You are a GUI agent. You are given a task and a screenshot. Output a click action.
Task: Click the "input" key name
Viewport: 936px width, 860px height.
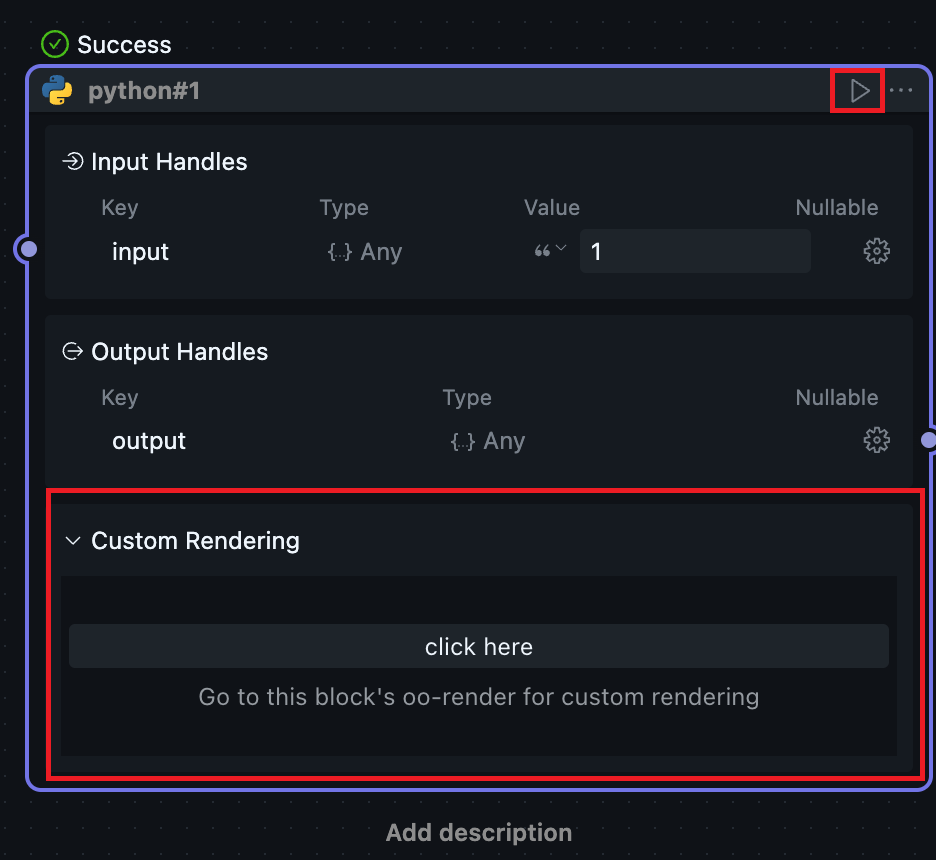pyautogui.click(x=140, y=252)
